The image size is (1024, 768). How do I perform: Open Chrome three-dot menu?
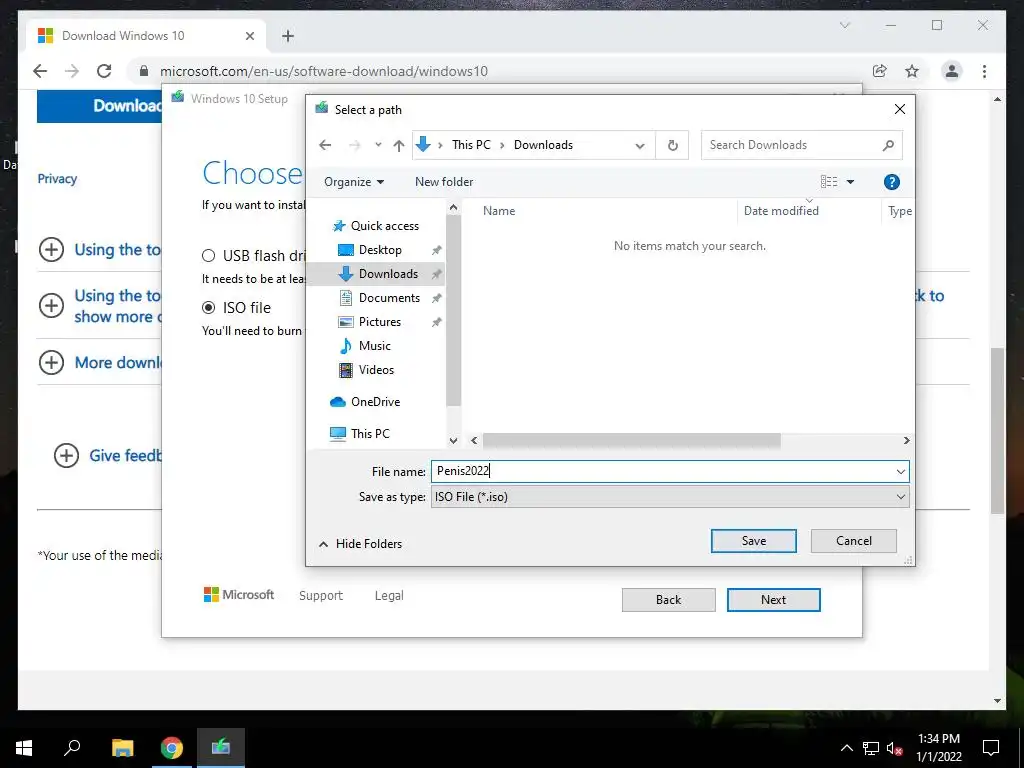point(984,71)
